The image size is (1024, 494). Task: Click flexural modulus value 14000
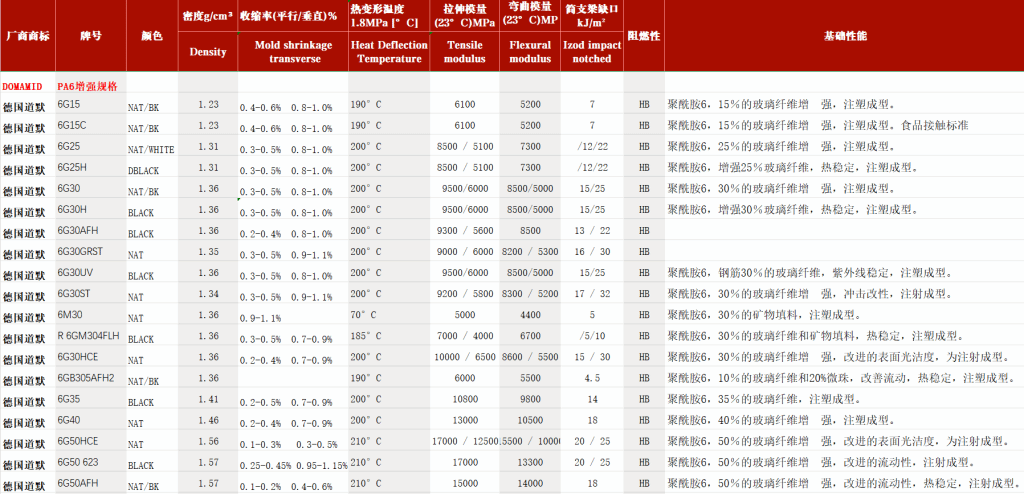pyautogui.click(x=530, y=483)
